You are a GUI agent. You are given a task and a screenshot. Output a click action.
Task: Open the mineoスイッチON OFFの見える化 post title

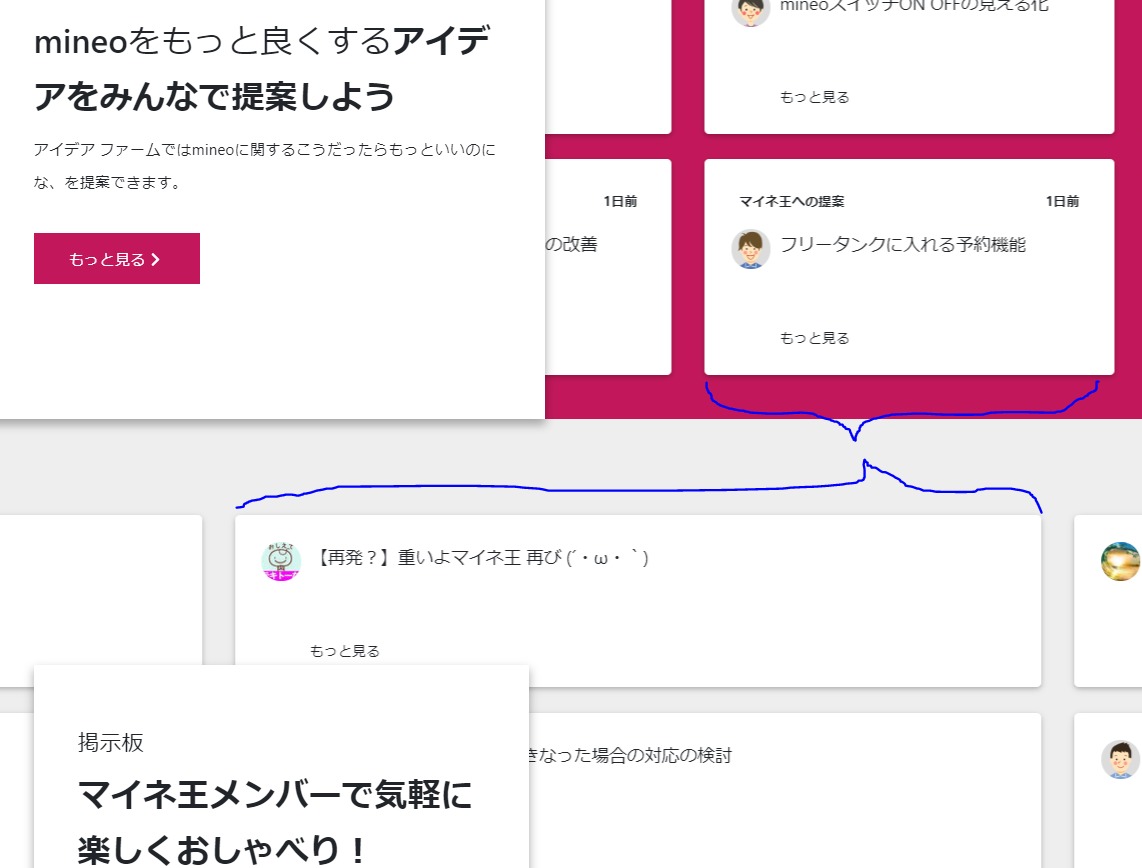point(914,7)
